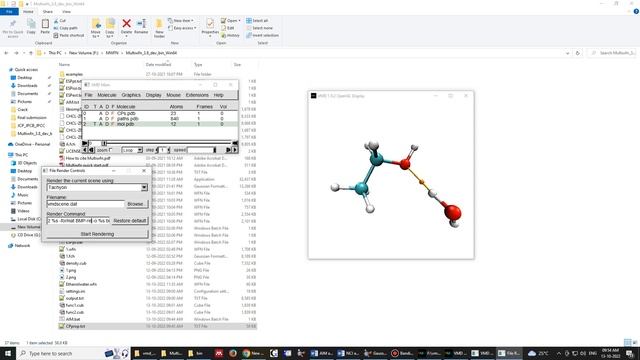Click 'New Volume (F:)' in breadcrumb path
The height and width of the screenshot is (360, 640).
pos(83,53)
